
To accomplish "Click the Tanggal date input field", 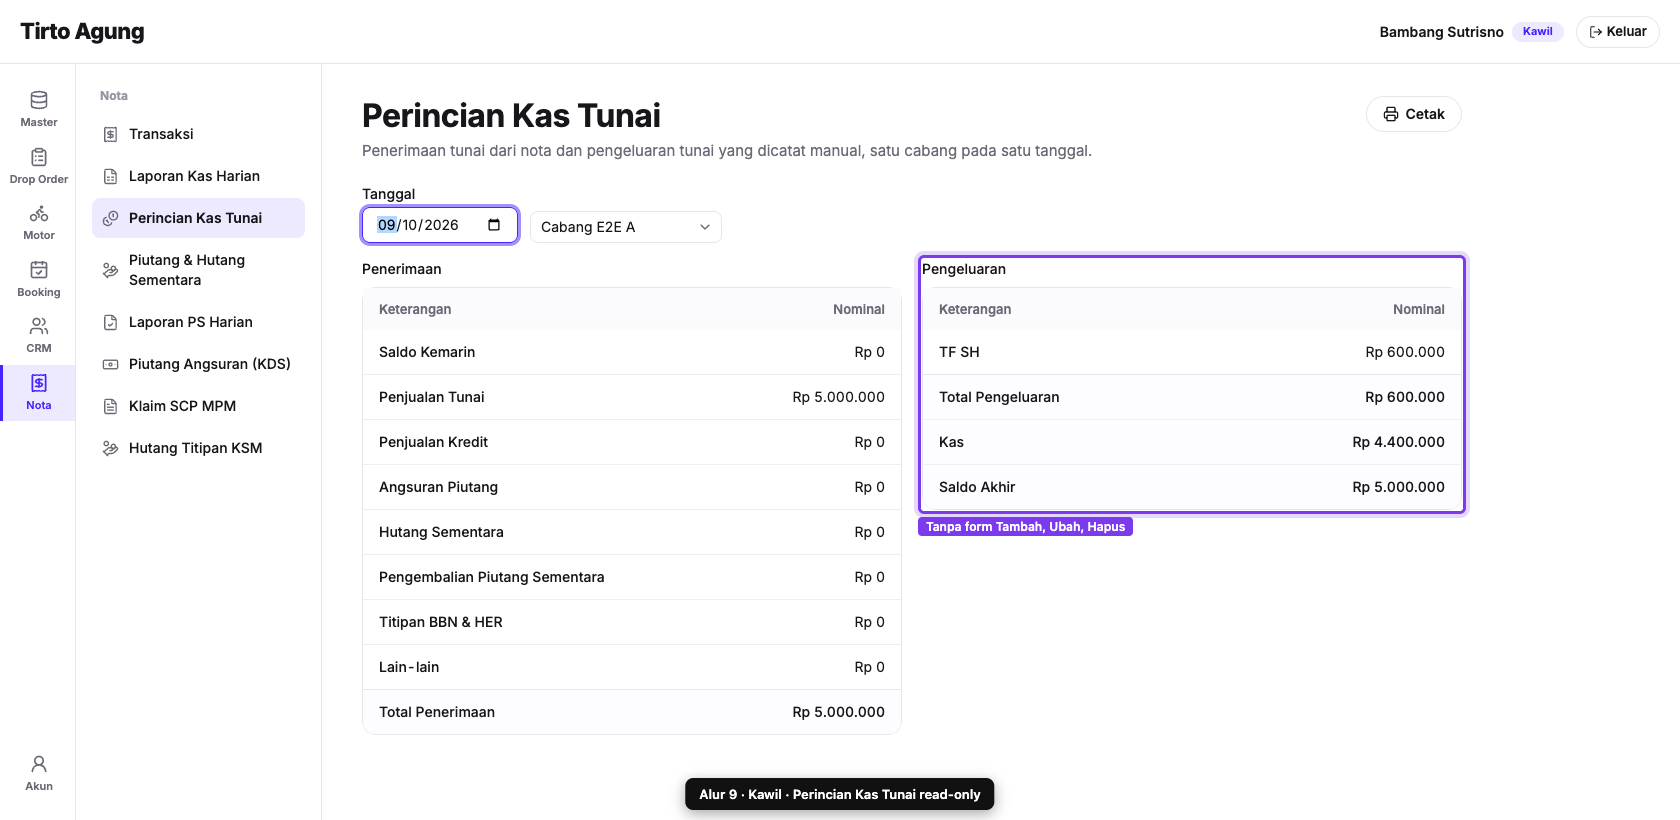I will point(440,225).
